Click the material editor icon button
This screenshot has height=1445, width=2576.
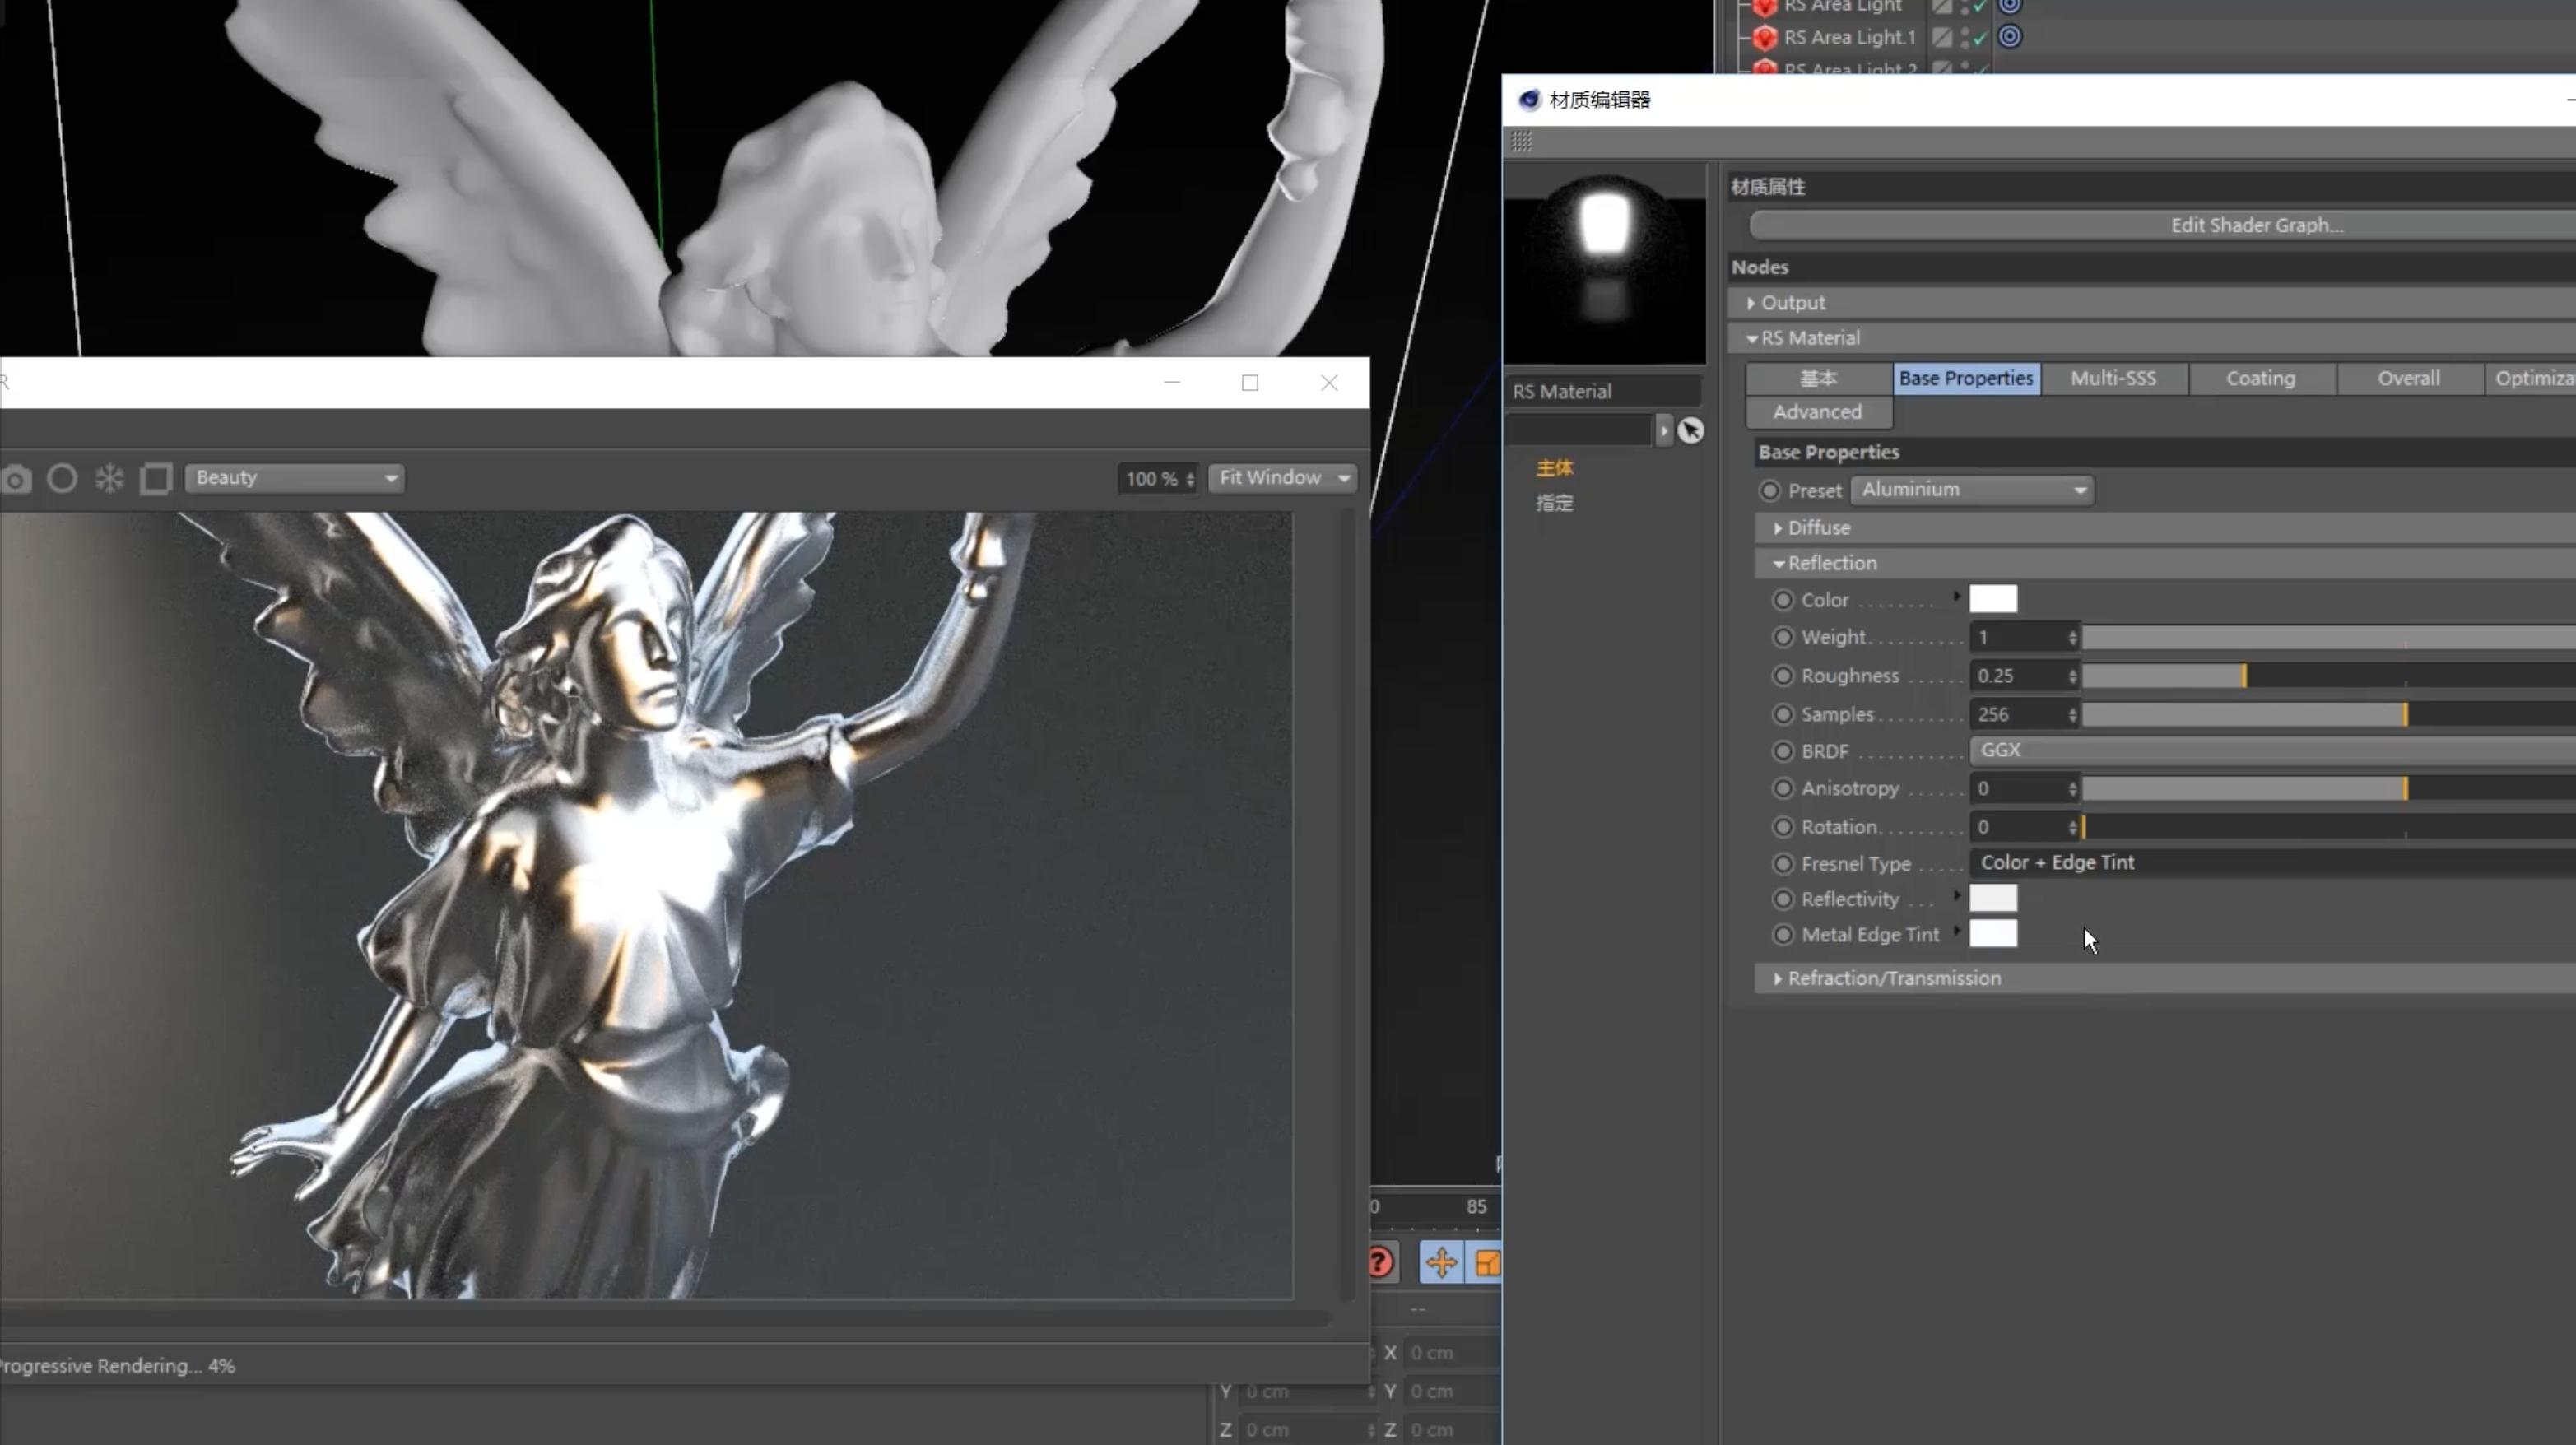click(x=1528, y=97)
